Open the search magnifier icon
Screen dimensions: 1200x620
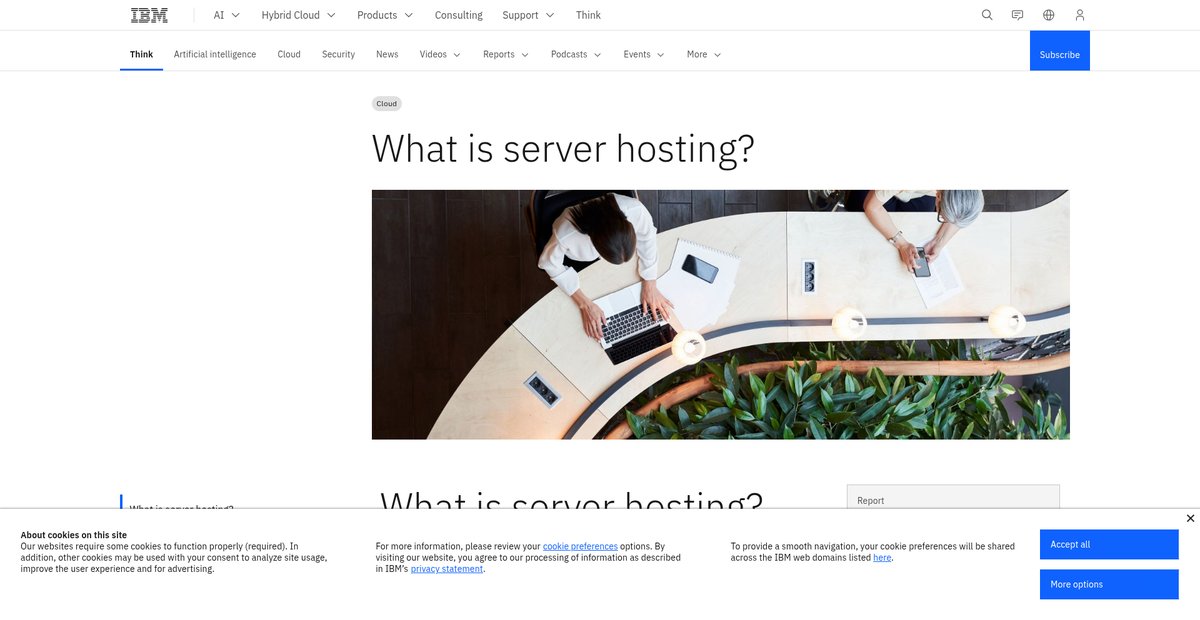987,15
